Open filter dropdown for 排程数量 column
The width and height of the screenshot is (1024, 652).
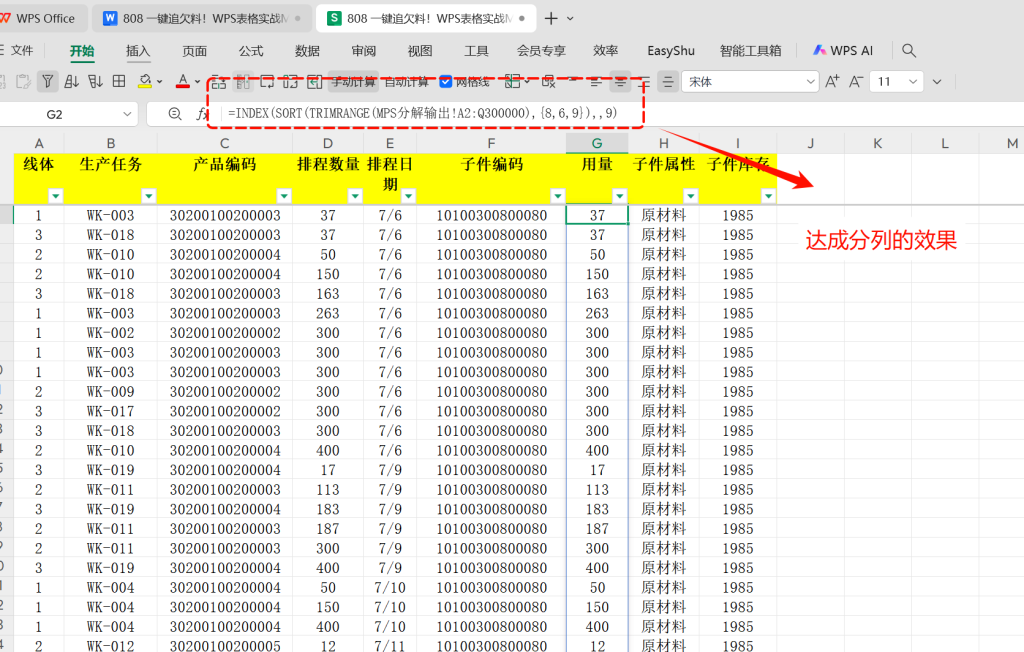pyautogui.click(x=355, y=195)
